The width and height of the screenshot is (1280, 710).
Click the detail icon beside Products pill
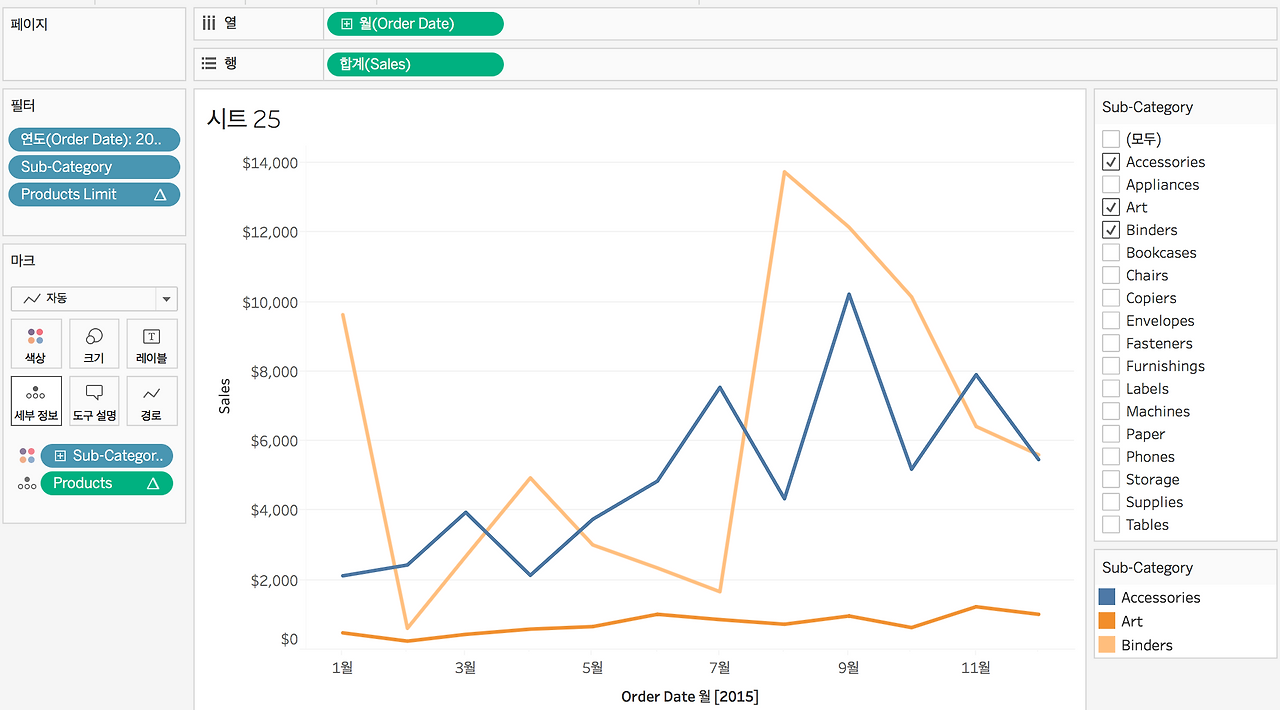tap(27, 484)
